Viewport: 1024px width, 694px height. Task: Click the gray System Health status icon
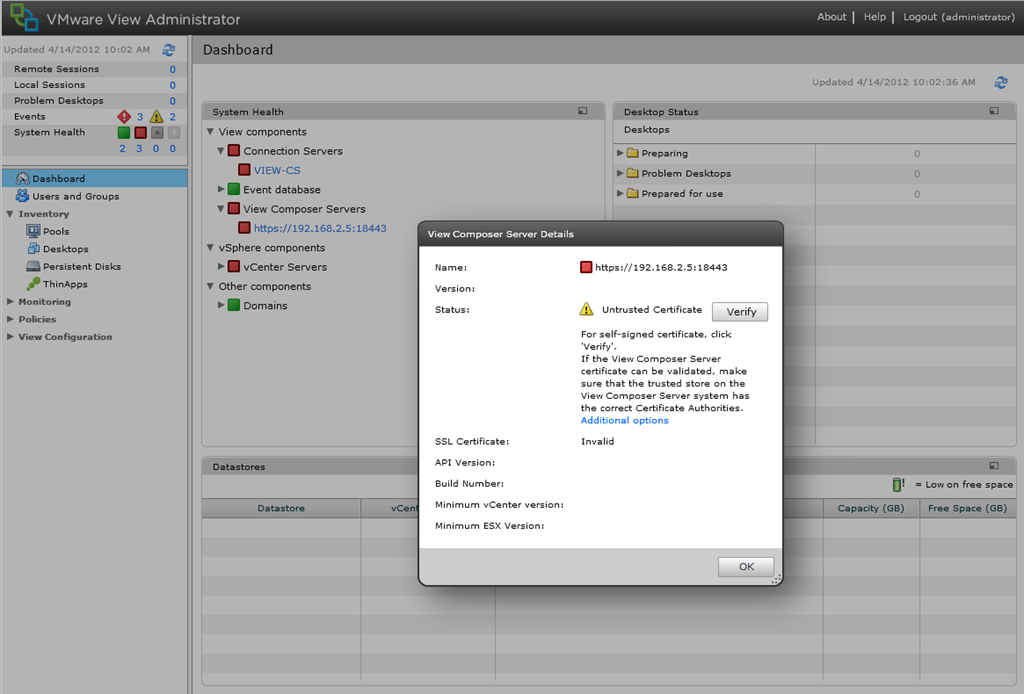click(157, 133)
